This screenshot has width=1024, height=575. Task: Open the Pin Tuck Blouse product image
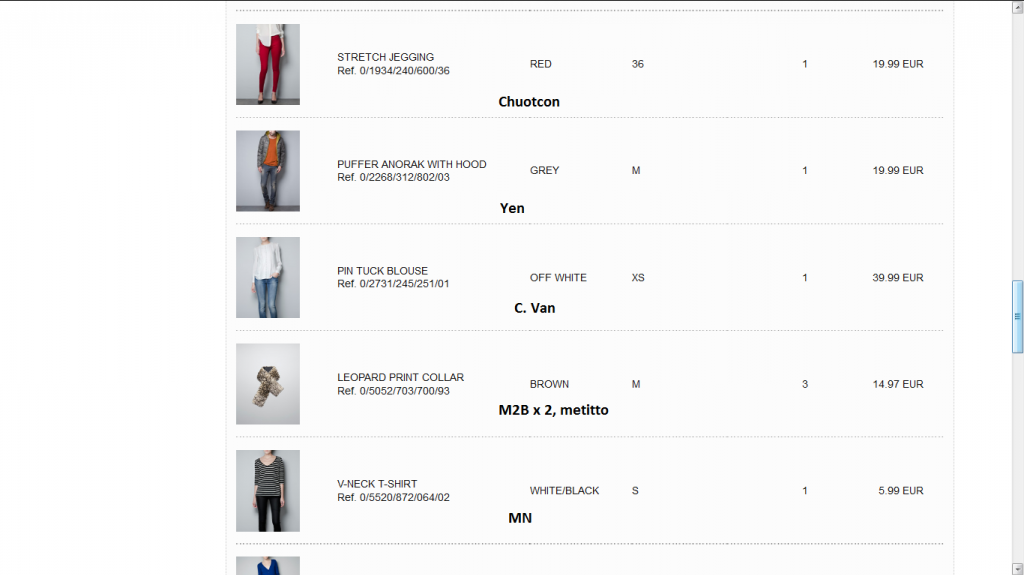click(268, 277)
